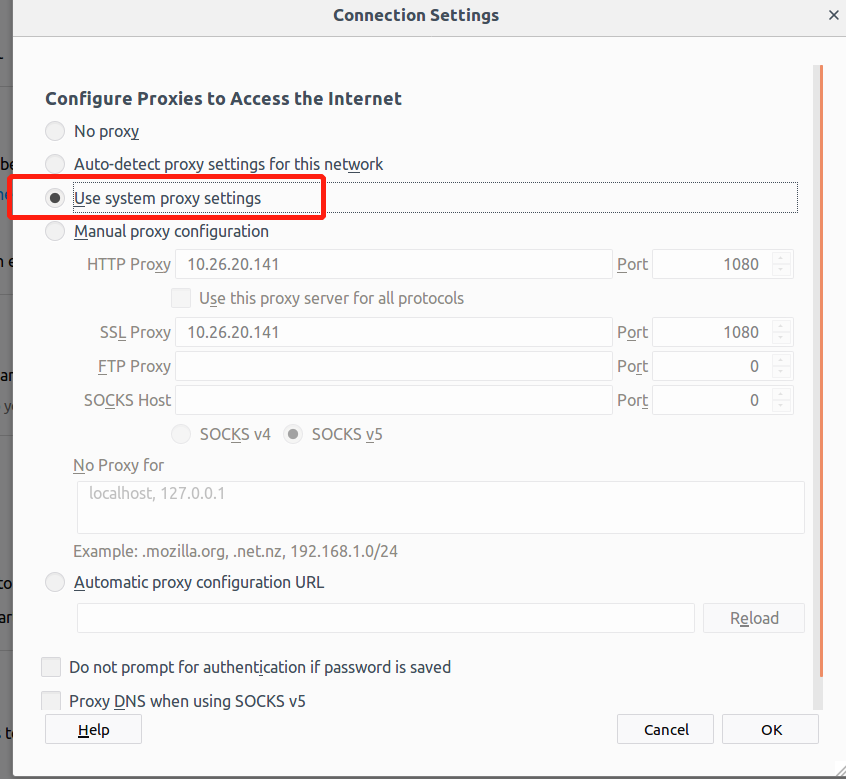Viewport: 846px width, 779px height.
Task: Click the SSL Proxy address field
Action: tap(393, 332)
